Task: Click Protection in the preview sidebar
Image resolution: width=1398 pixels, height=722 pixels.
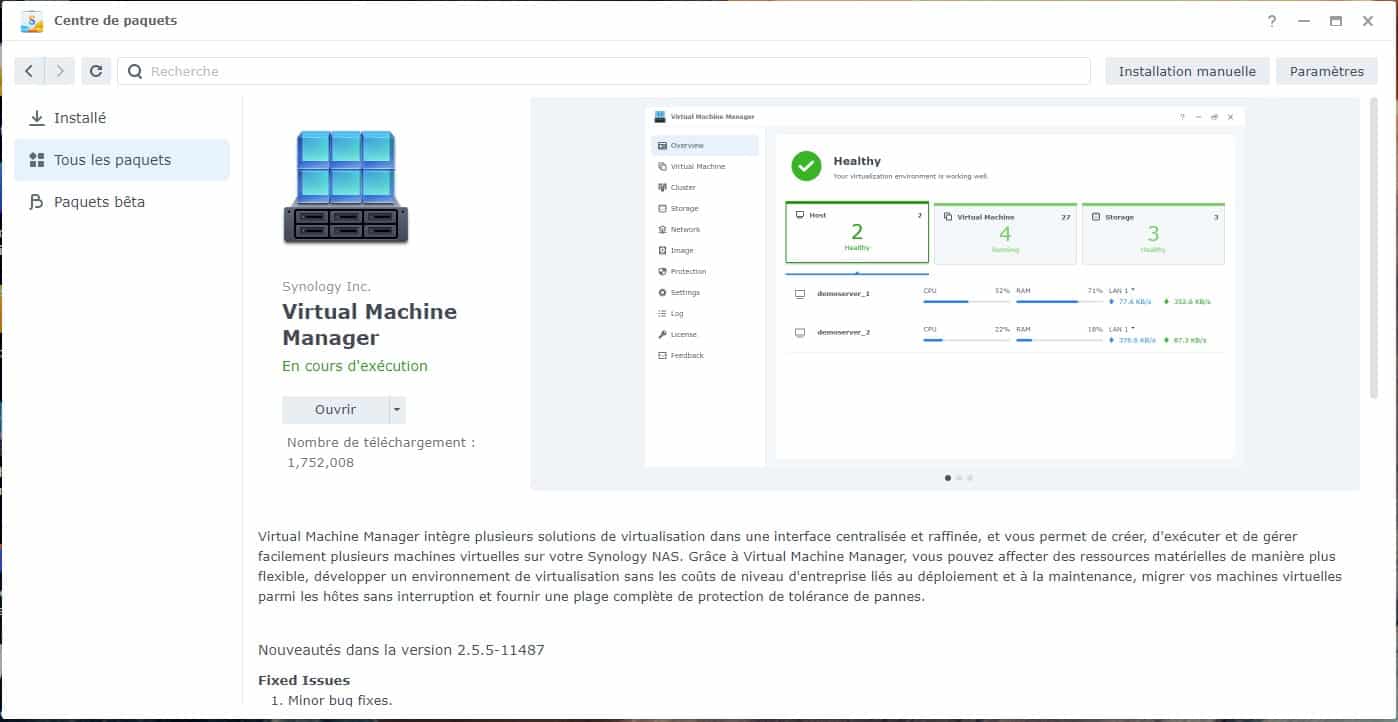Action: pos(705,272)
